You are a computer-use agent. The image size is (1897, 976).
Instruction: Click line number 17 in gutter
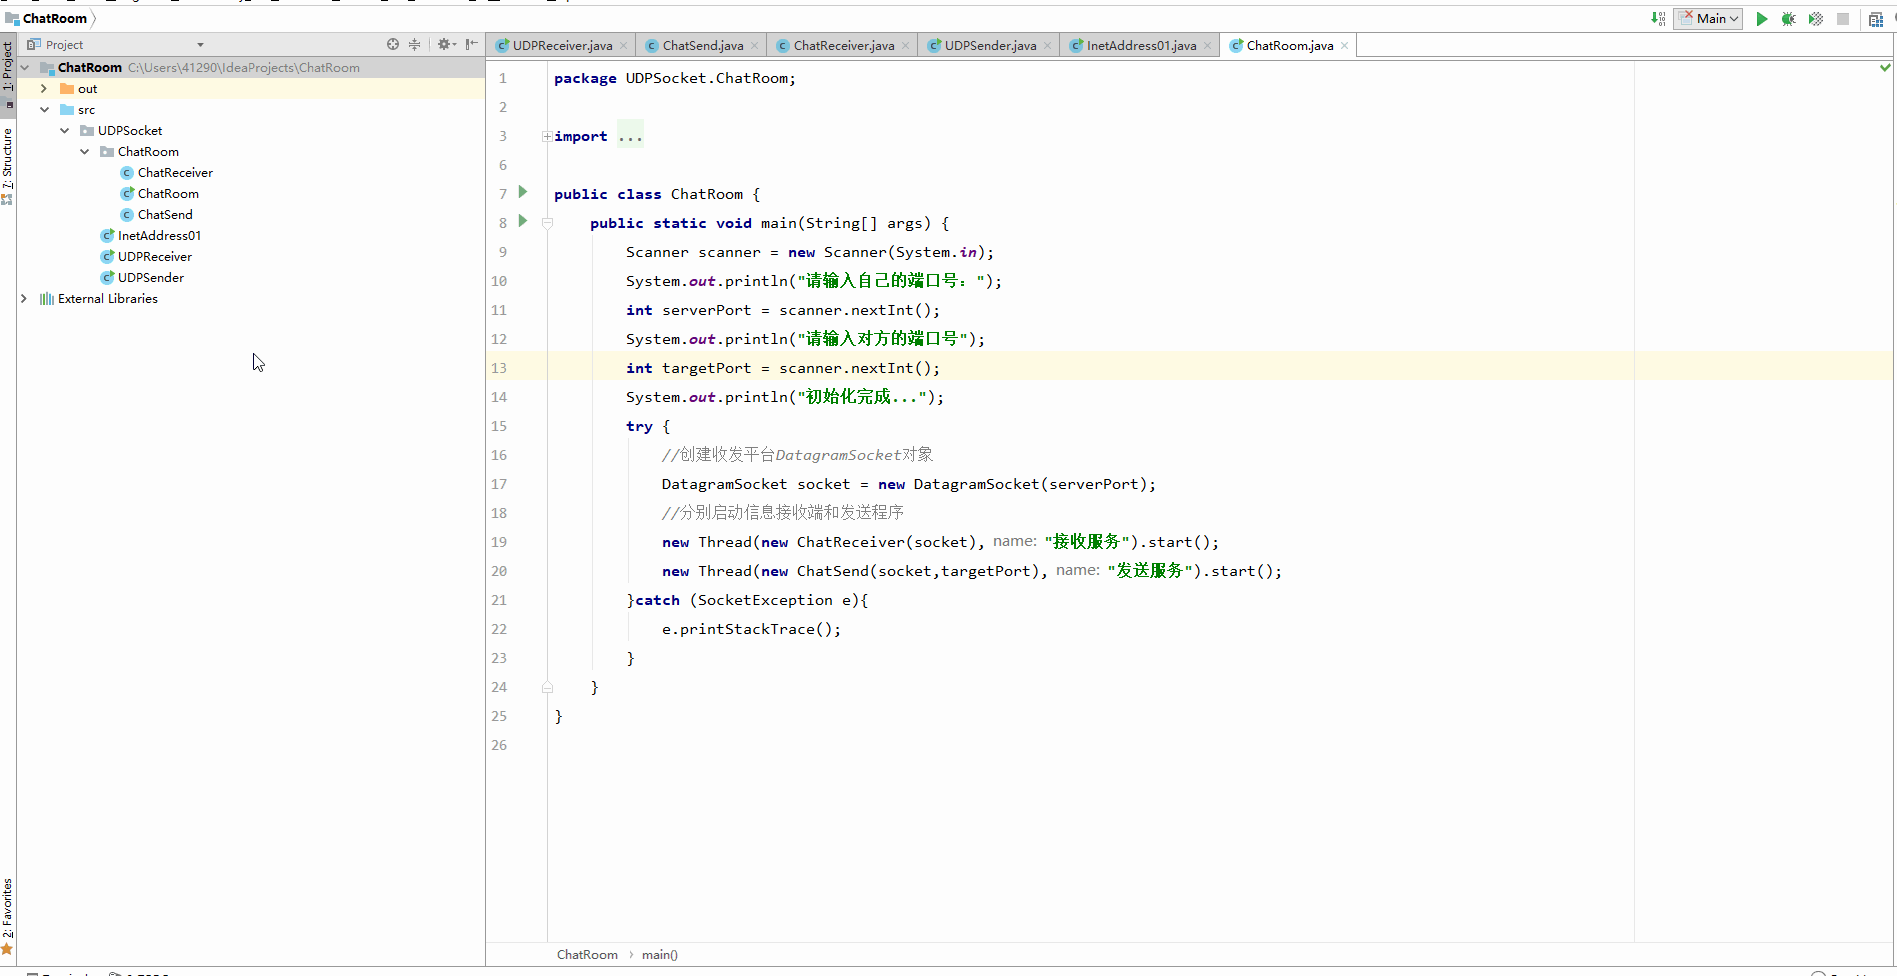coord(499,484)
